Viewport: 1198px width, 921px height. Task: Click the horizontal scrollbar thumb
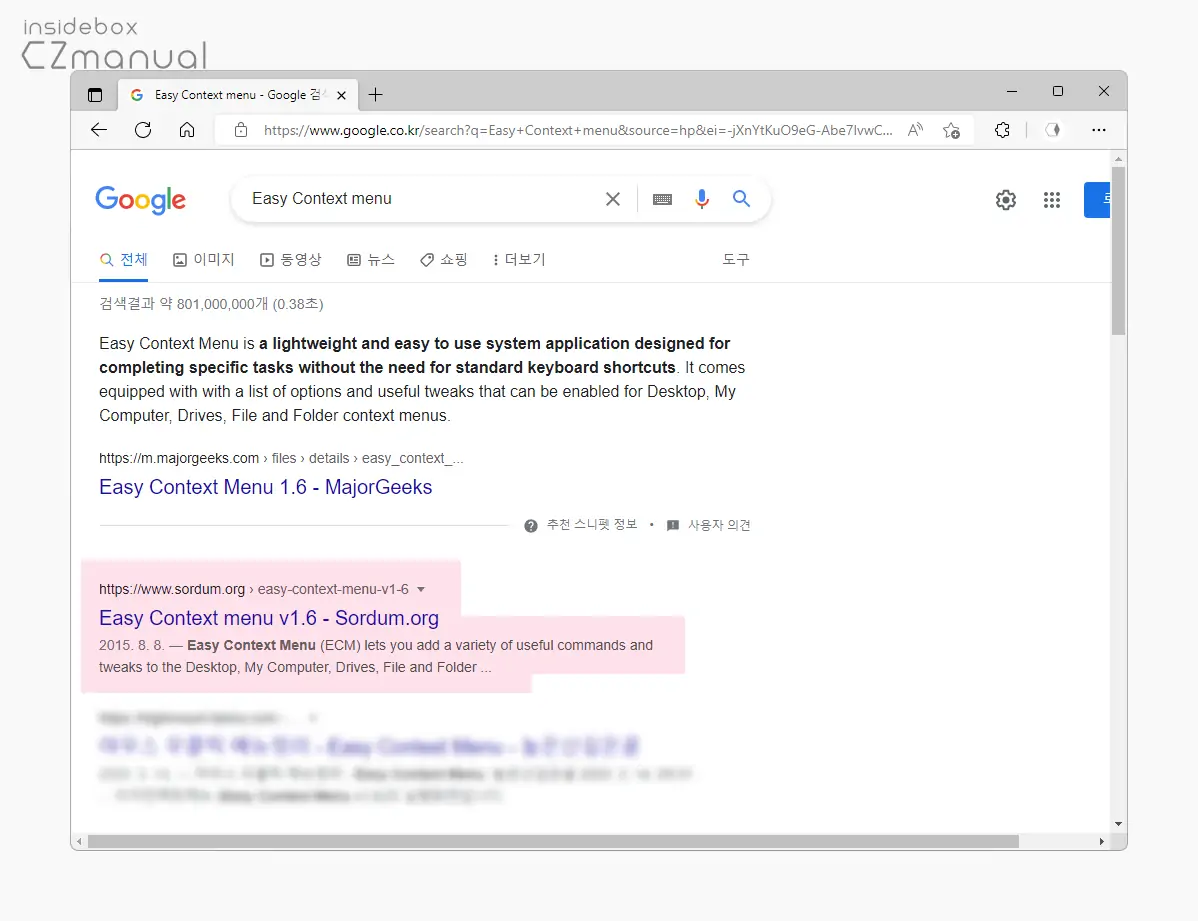pyautogui.click(x=553, y=842)
